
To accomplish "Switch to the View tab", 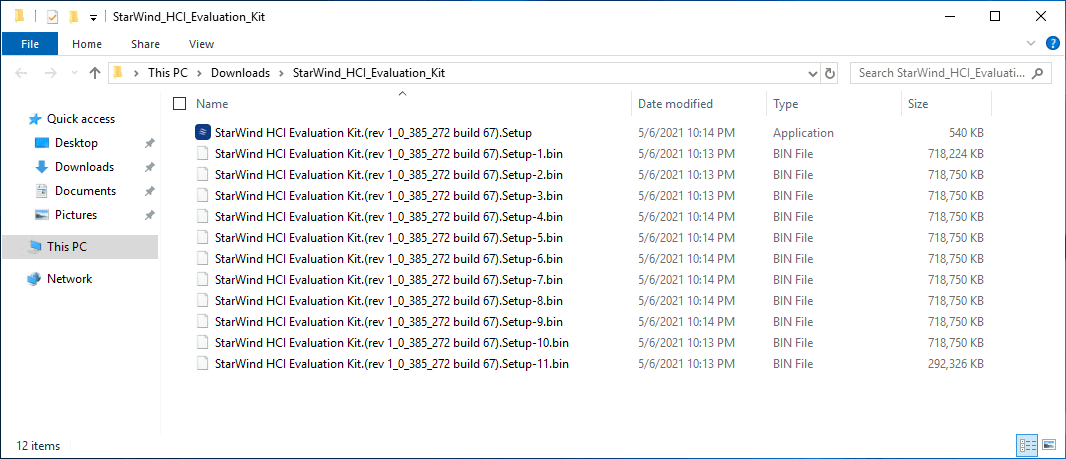I will coord(201,44).
